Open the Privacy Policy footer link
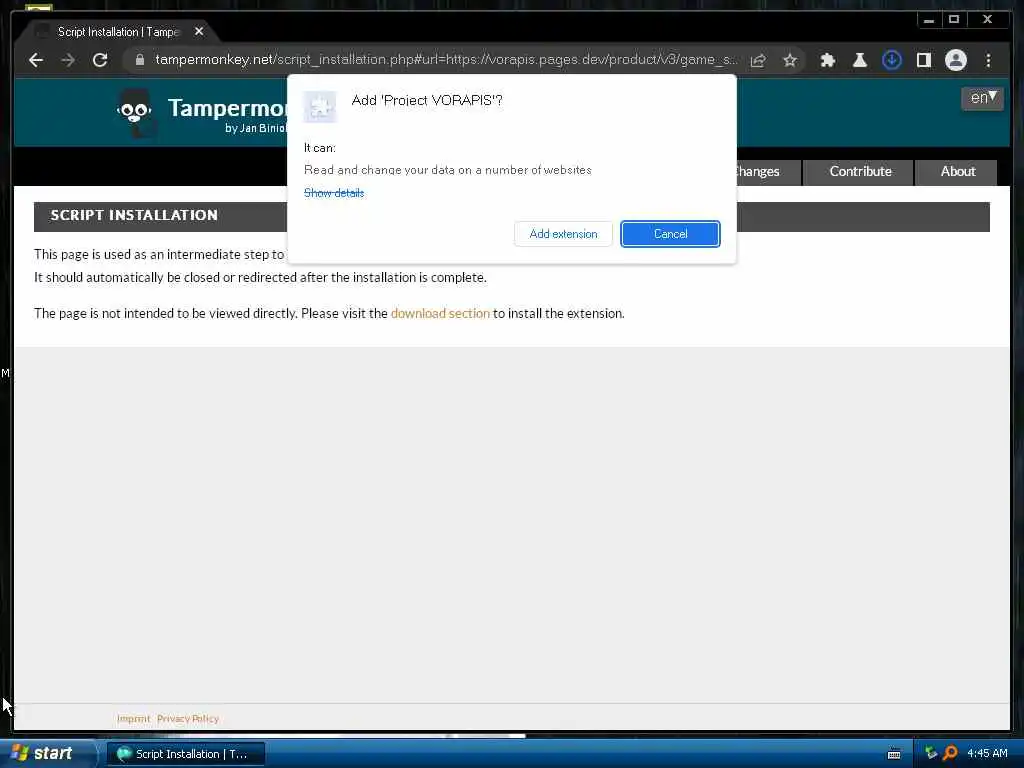The height and width of the screenshot is (768, 1024). 187,719
